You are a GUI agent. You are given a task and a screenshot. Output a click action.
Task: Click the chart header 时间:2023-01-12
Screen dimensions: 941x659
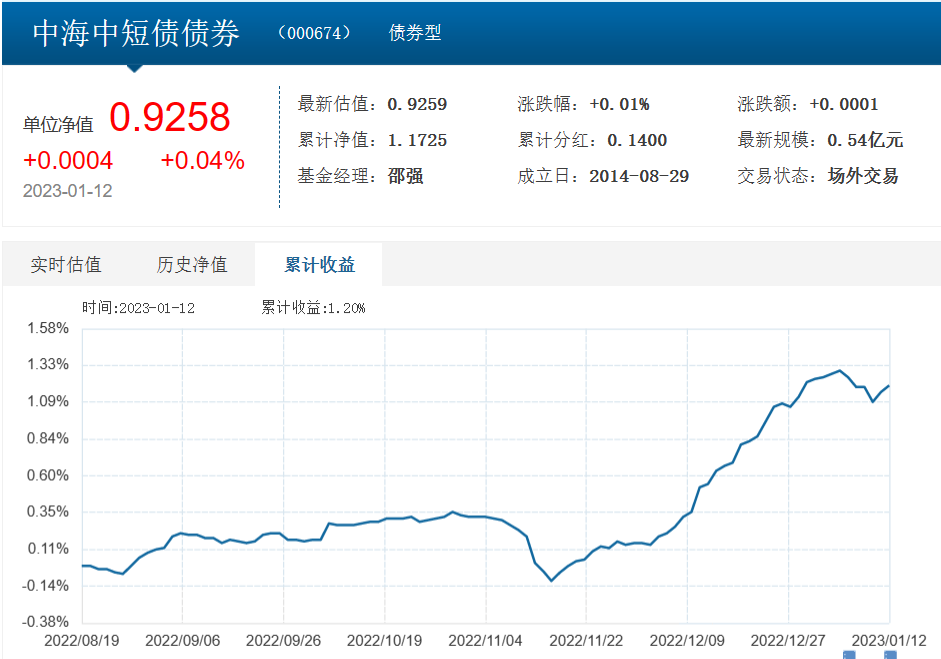138,308
